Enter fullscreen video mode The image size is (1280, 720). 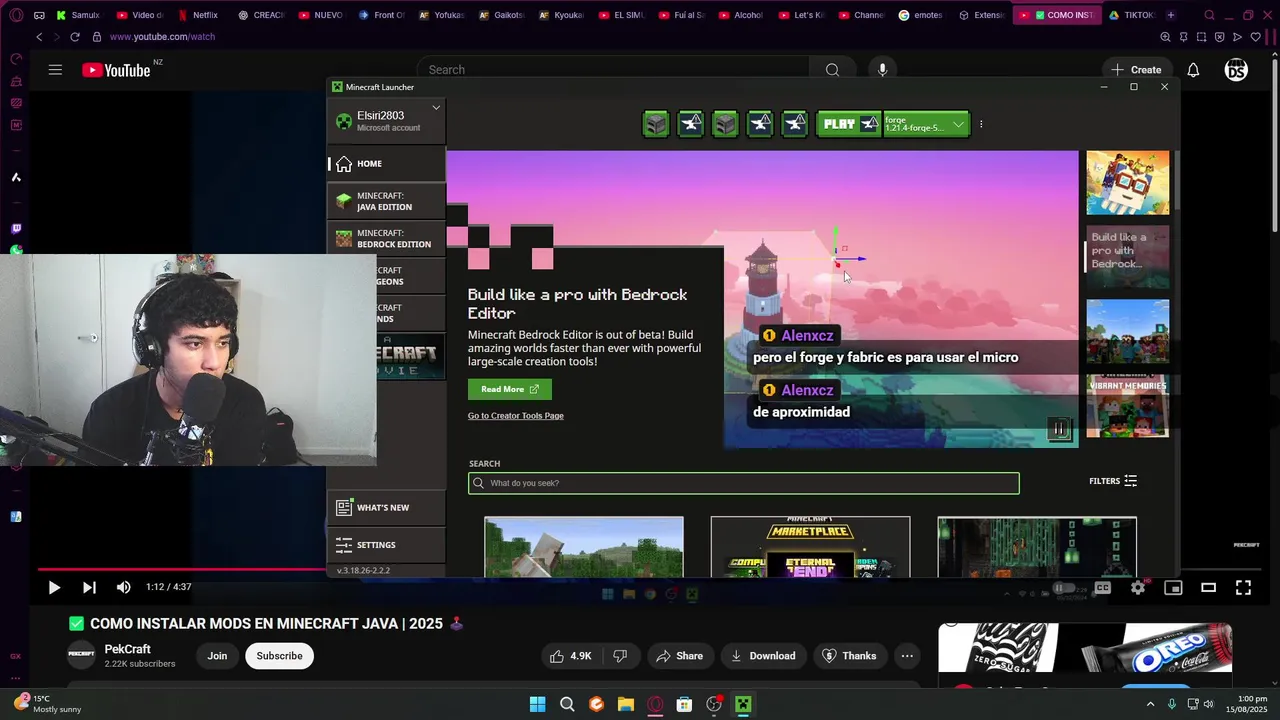pyautogui.click(x=1243, y=588)
